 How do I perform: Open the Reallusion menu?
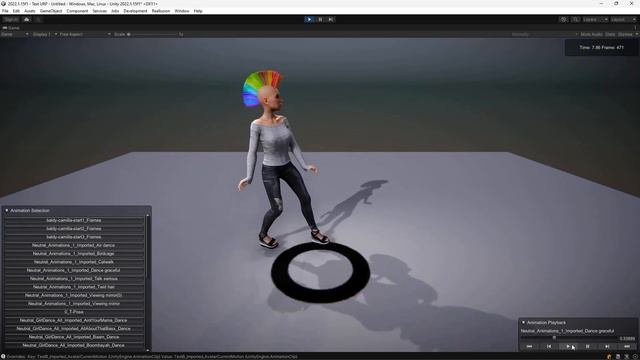click(x=161, y=11)
